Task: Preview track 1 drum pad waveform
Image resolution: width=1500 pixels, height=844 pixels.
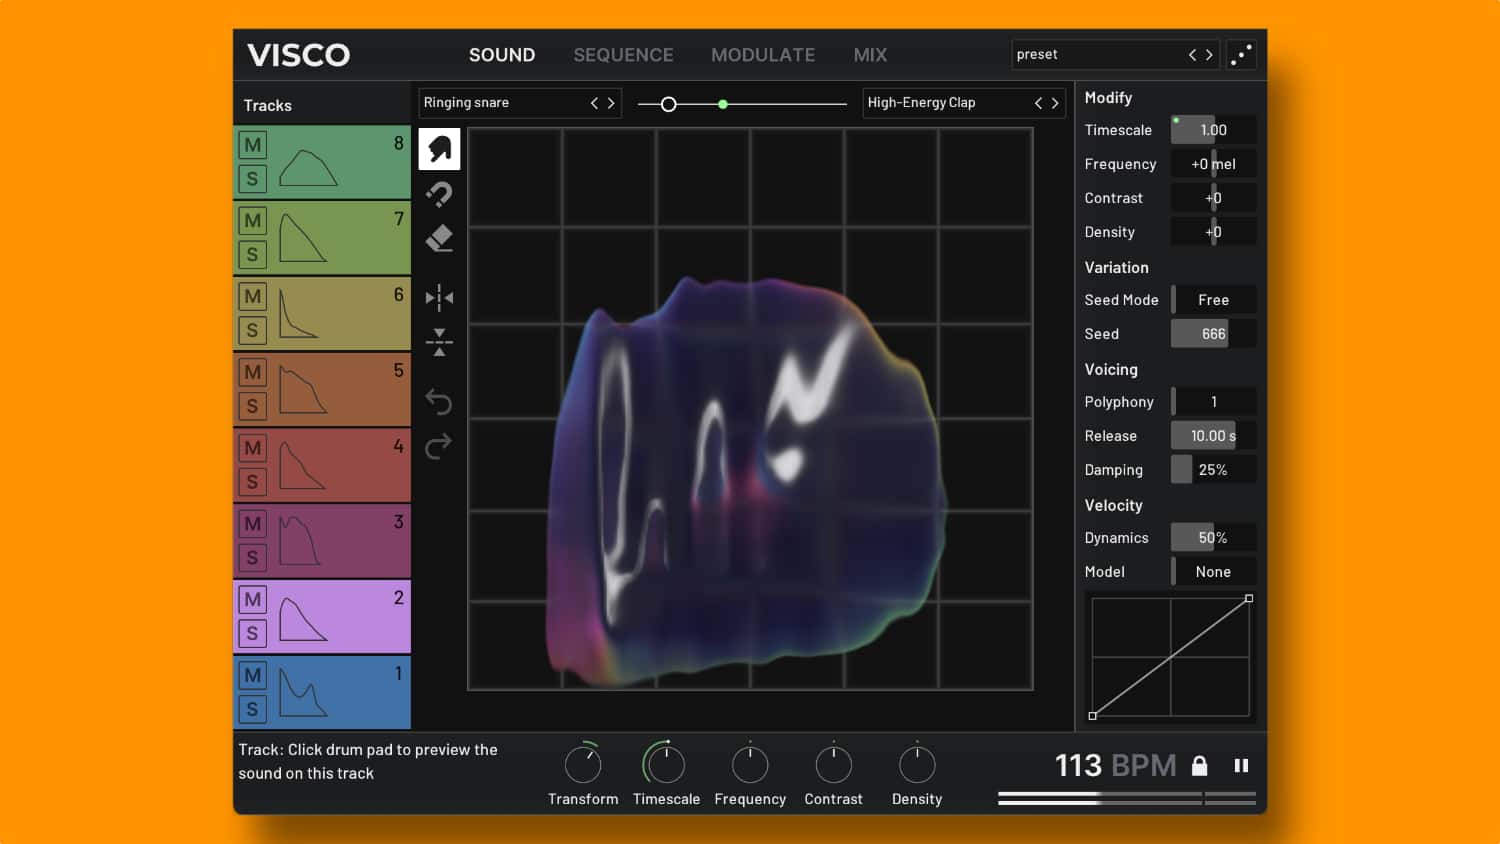Action: tap(303, 692)
